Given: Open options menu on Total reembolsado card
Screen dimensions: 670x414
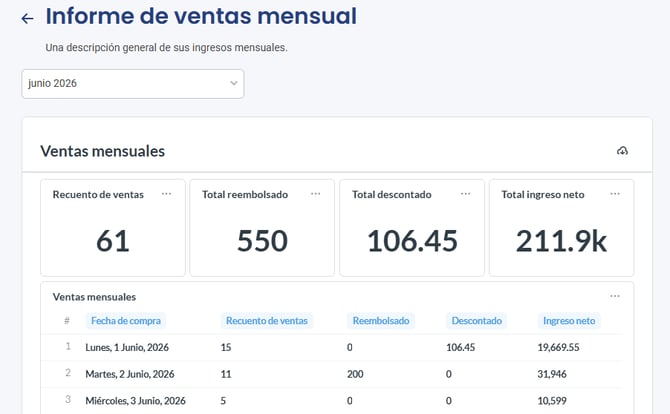Looking at the screenshot, I should (315, 194).
